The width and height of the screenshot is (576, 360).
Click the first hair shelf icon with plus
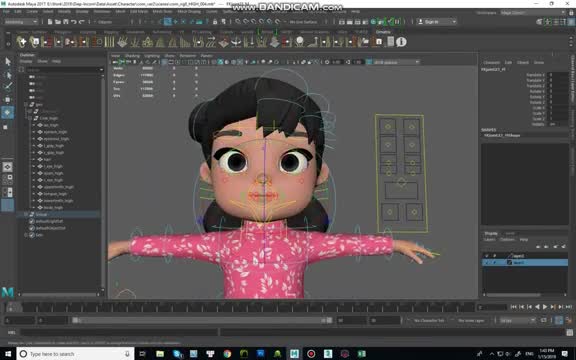pos(22,42)
